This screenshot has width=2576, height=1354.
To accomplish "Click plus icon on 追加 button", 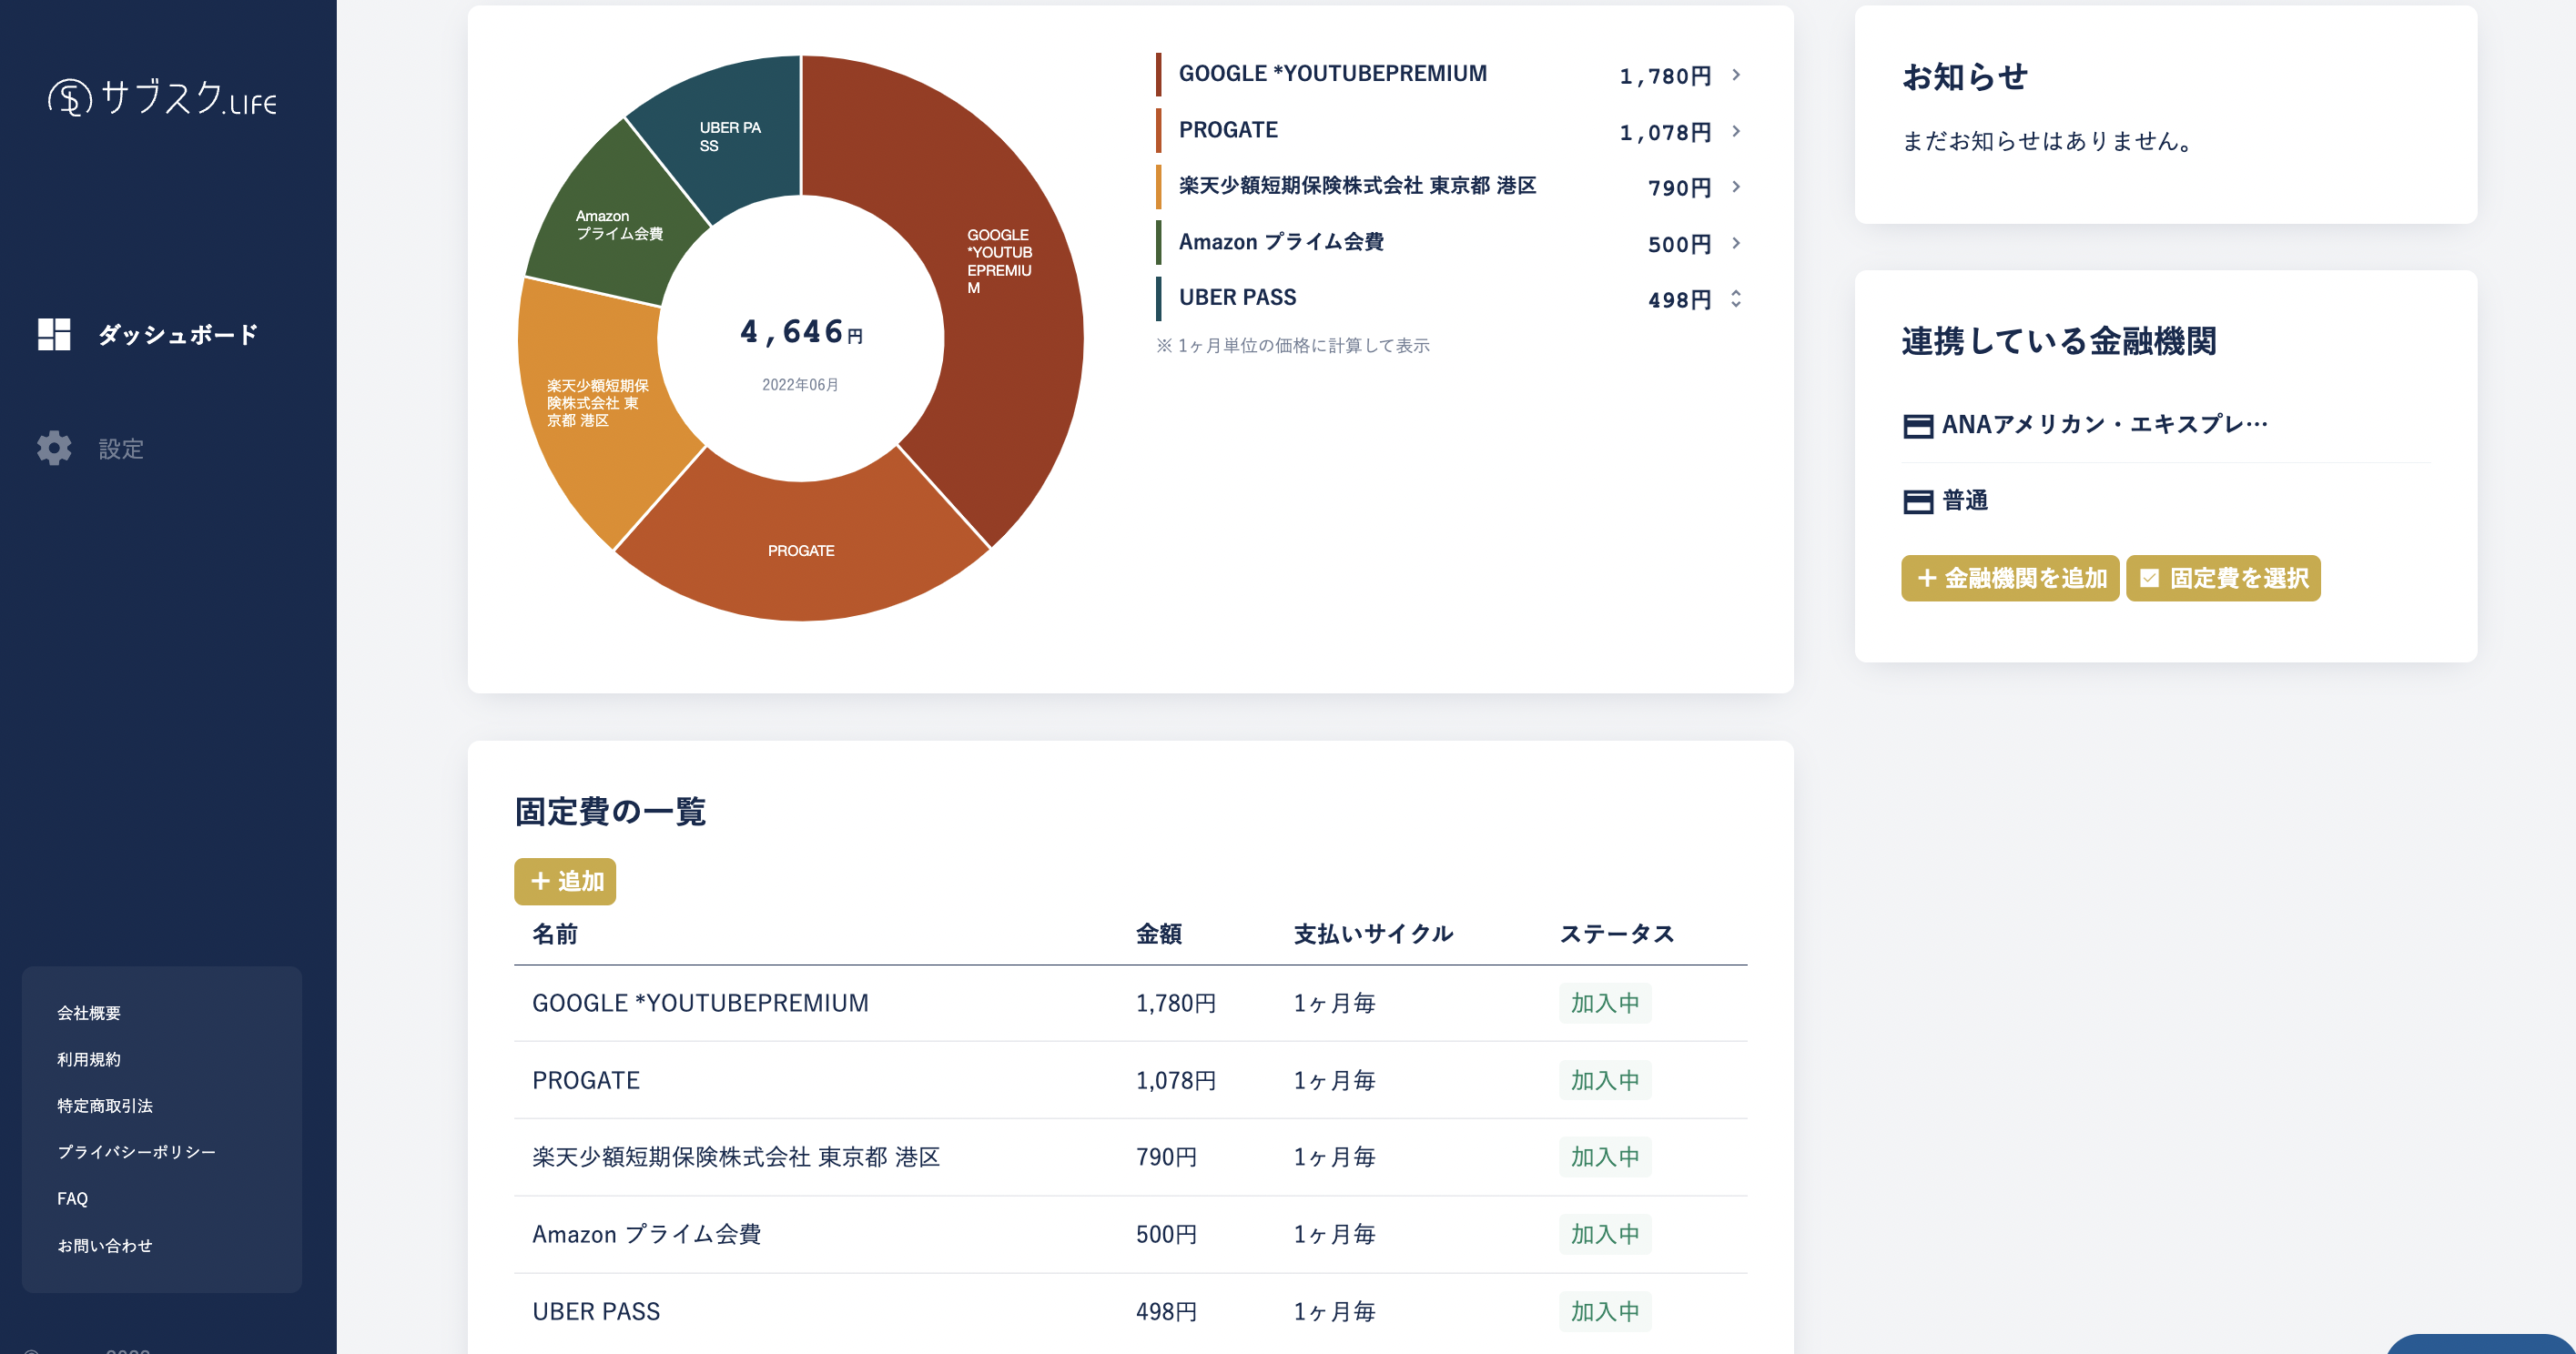I will pos(540,881).
